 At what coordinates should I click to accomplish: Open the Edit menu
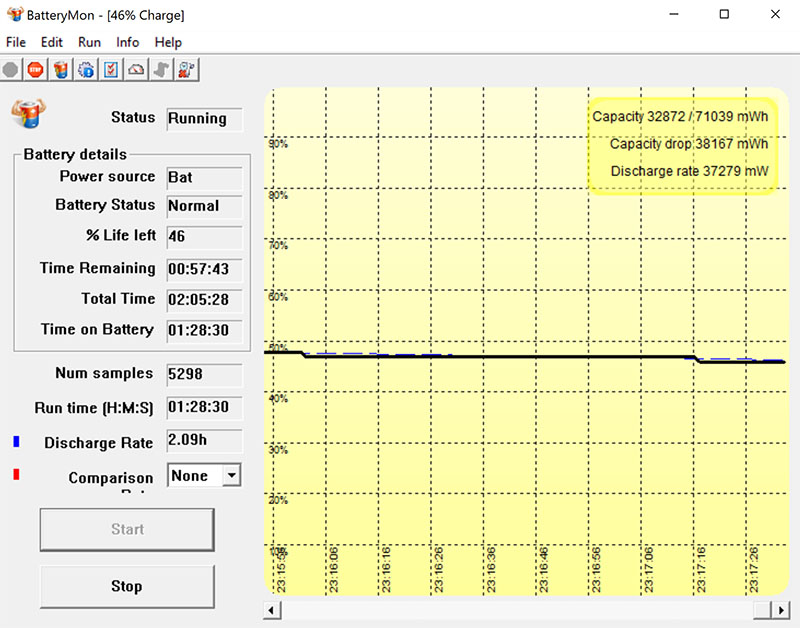(x=52, y=42)
